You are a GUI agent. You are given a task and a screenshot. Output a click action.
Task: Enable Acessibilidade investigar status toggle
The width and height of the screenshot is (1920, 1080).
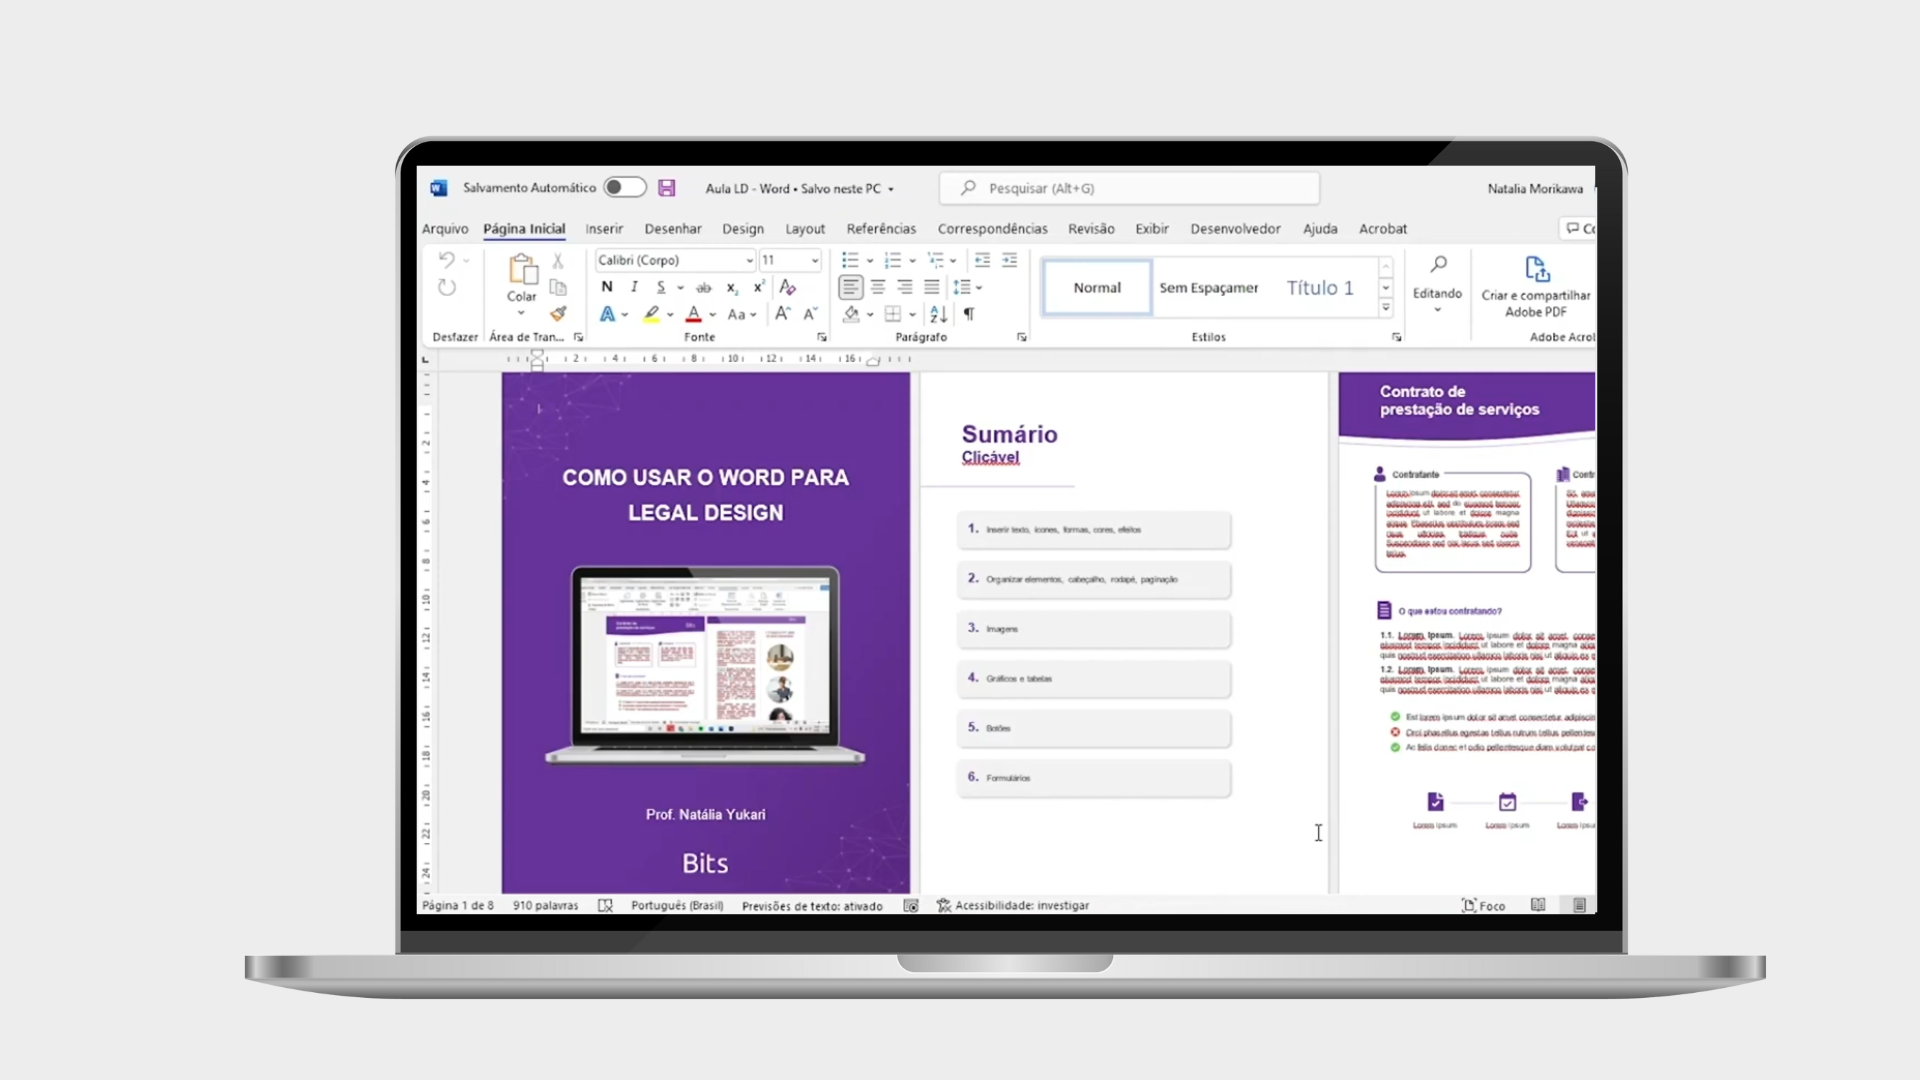(1015, 905)
